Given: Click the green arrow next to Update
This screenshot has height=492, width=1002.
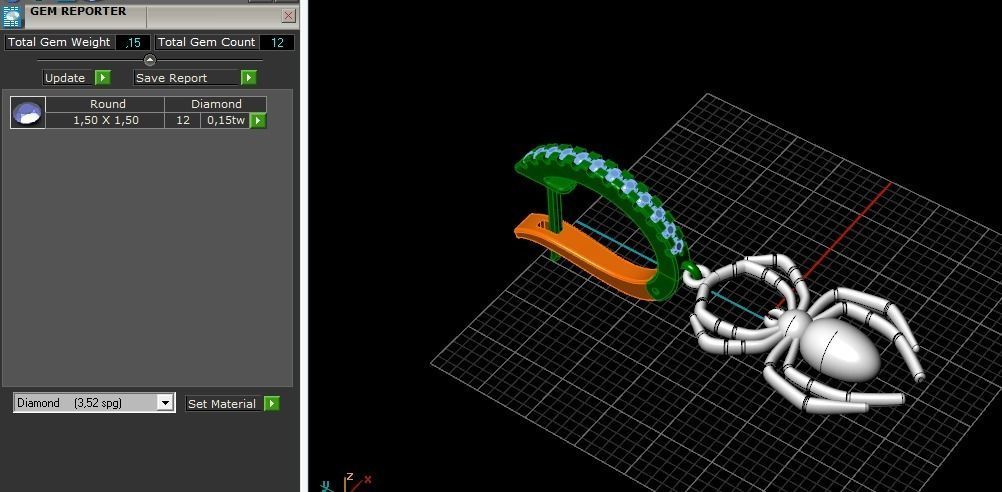Looking at the screenshot, I should [103, 78].
